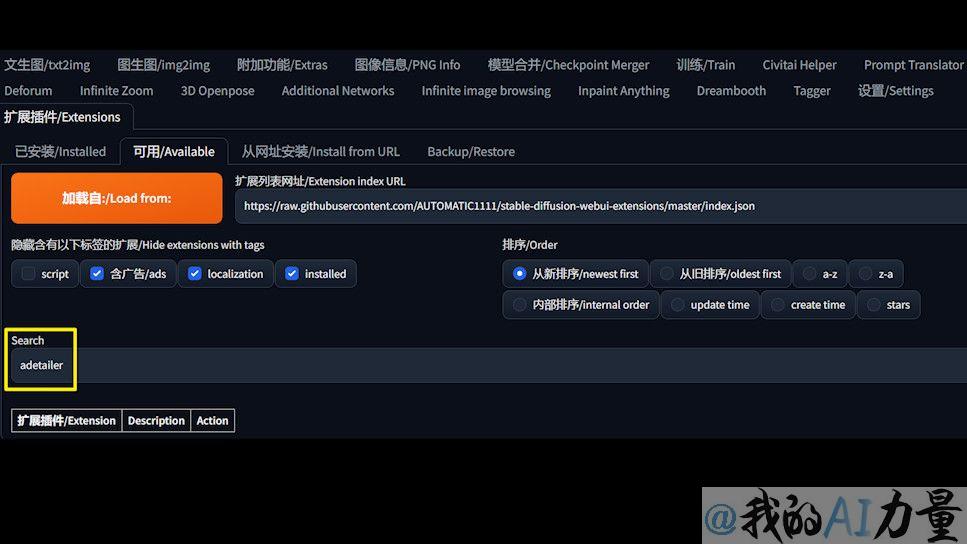Open the Settings tab
967x544 pixels.
point(895,91)
